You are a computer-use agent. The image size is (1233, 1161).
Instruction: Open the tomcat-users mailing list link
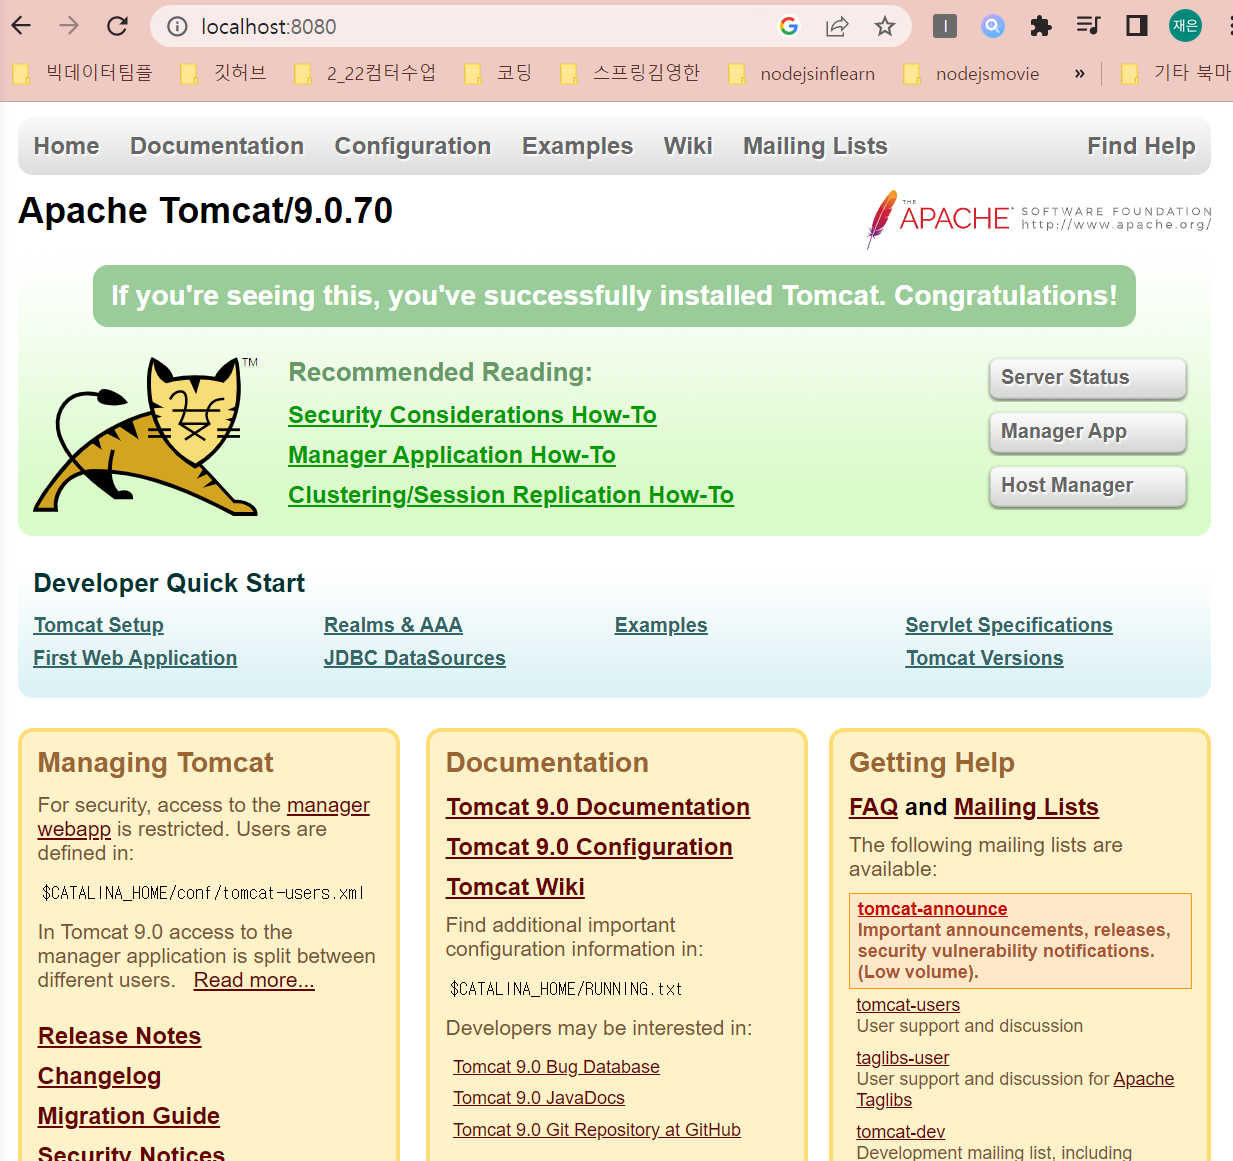[x=908, y=1005]
